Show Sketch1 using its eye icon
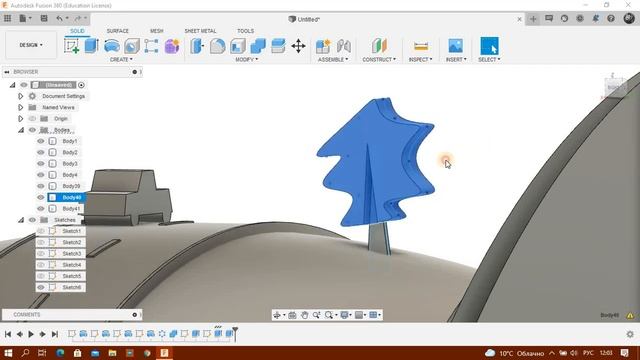Screen dimensions: 640x360 pos(40,231)
